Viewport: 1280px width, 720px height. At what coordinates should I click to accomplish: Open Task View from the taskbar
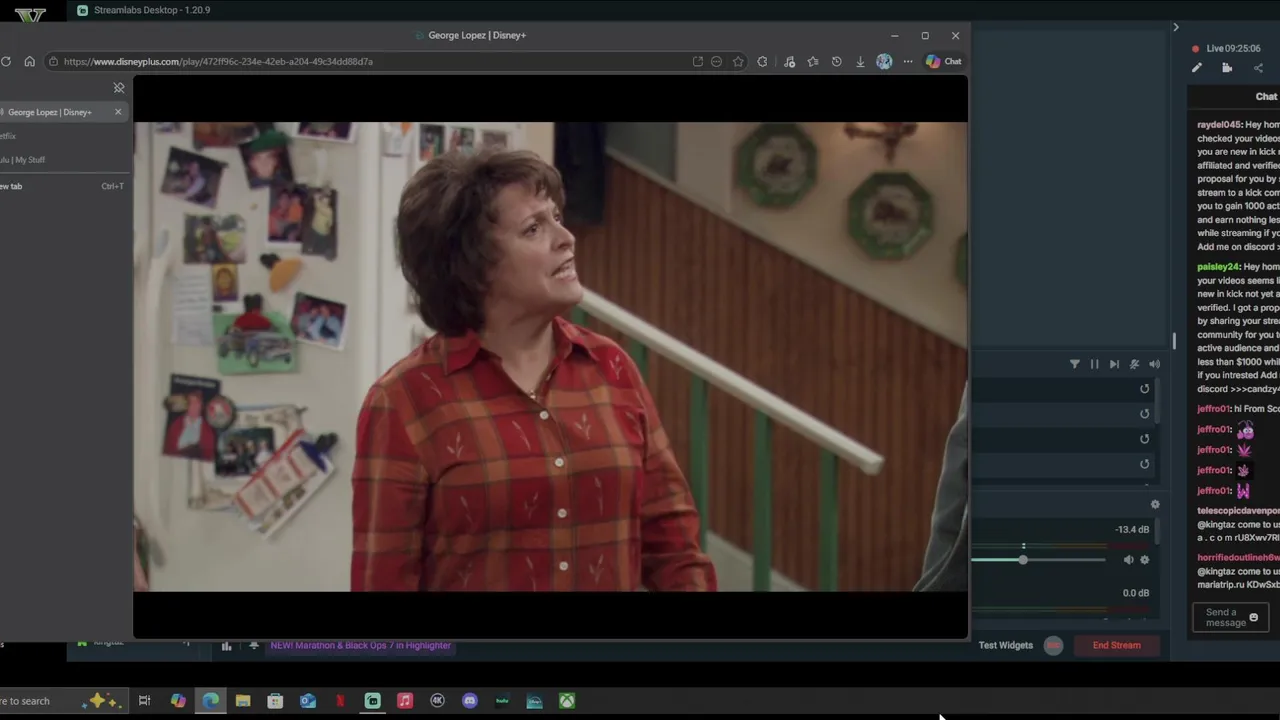144,701
